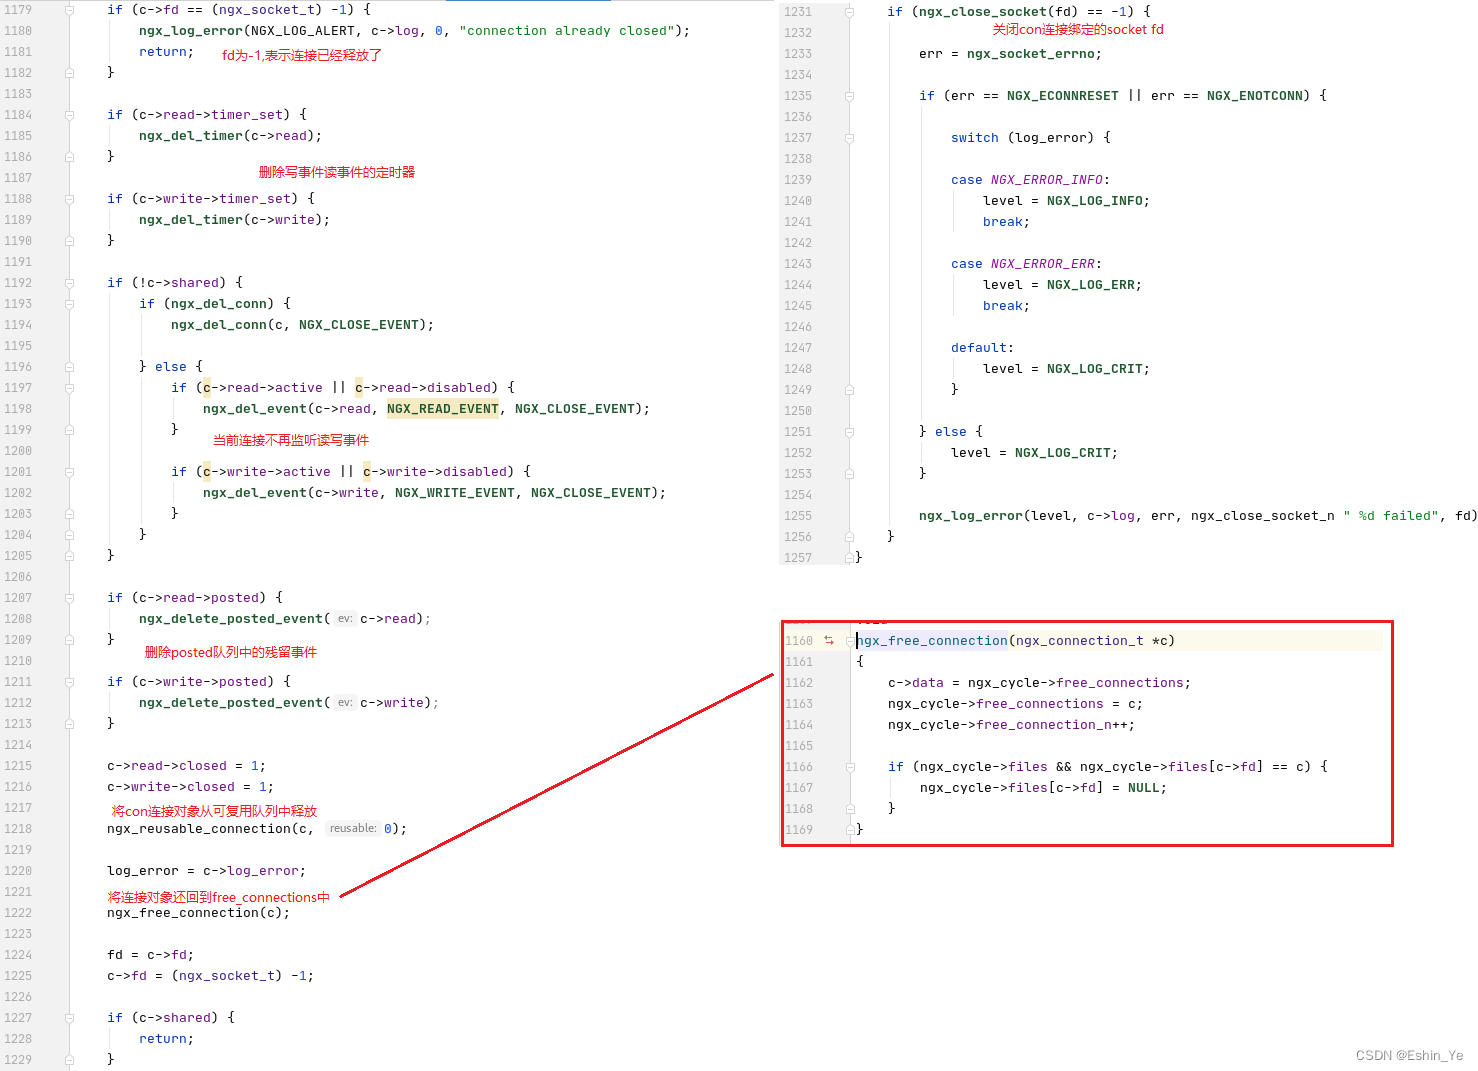Click 'switch (log_error)' on line 1237
This screenshot has height=1071, width=1478.
[x=1022, y=138]
